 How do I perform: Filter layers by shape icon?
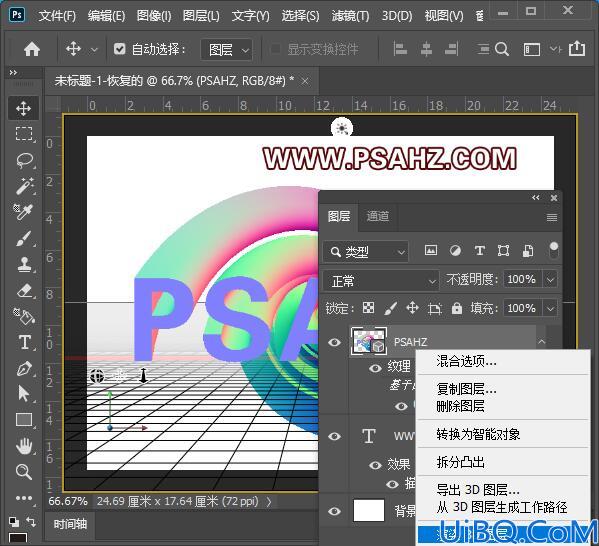point(503,251)
